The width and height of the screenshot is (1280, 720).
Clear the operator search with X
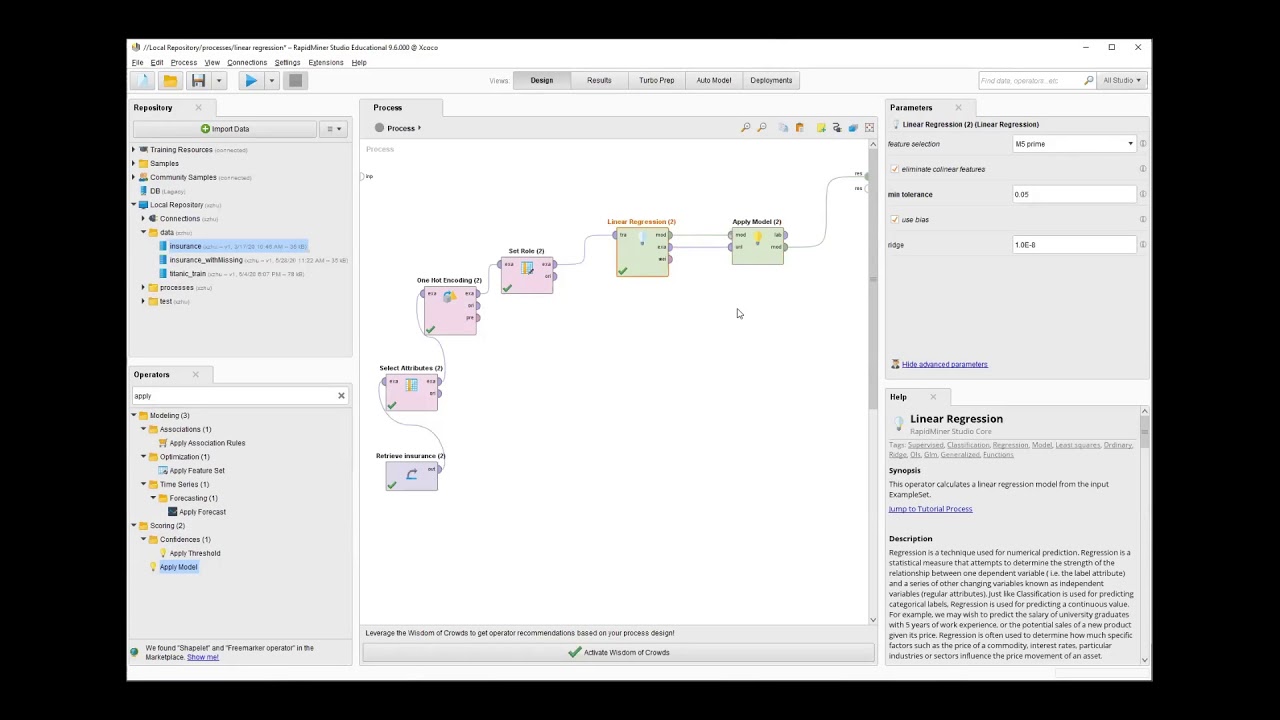tap(341, 396)
